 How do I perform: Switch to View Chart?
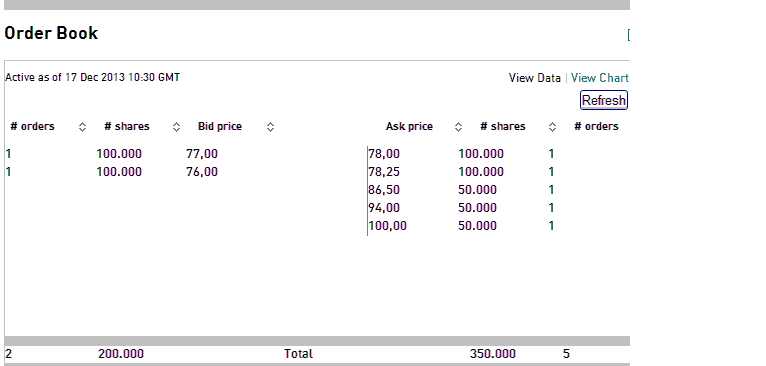599,78
